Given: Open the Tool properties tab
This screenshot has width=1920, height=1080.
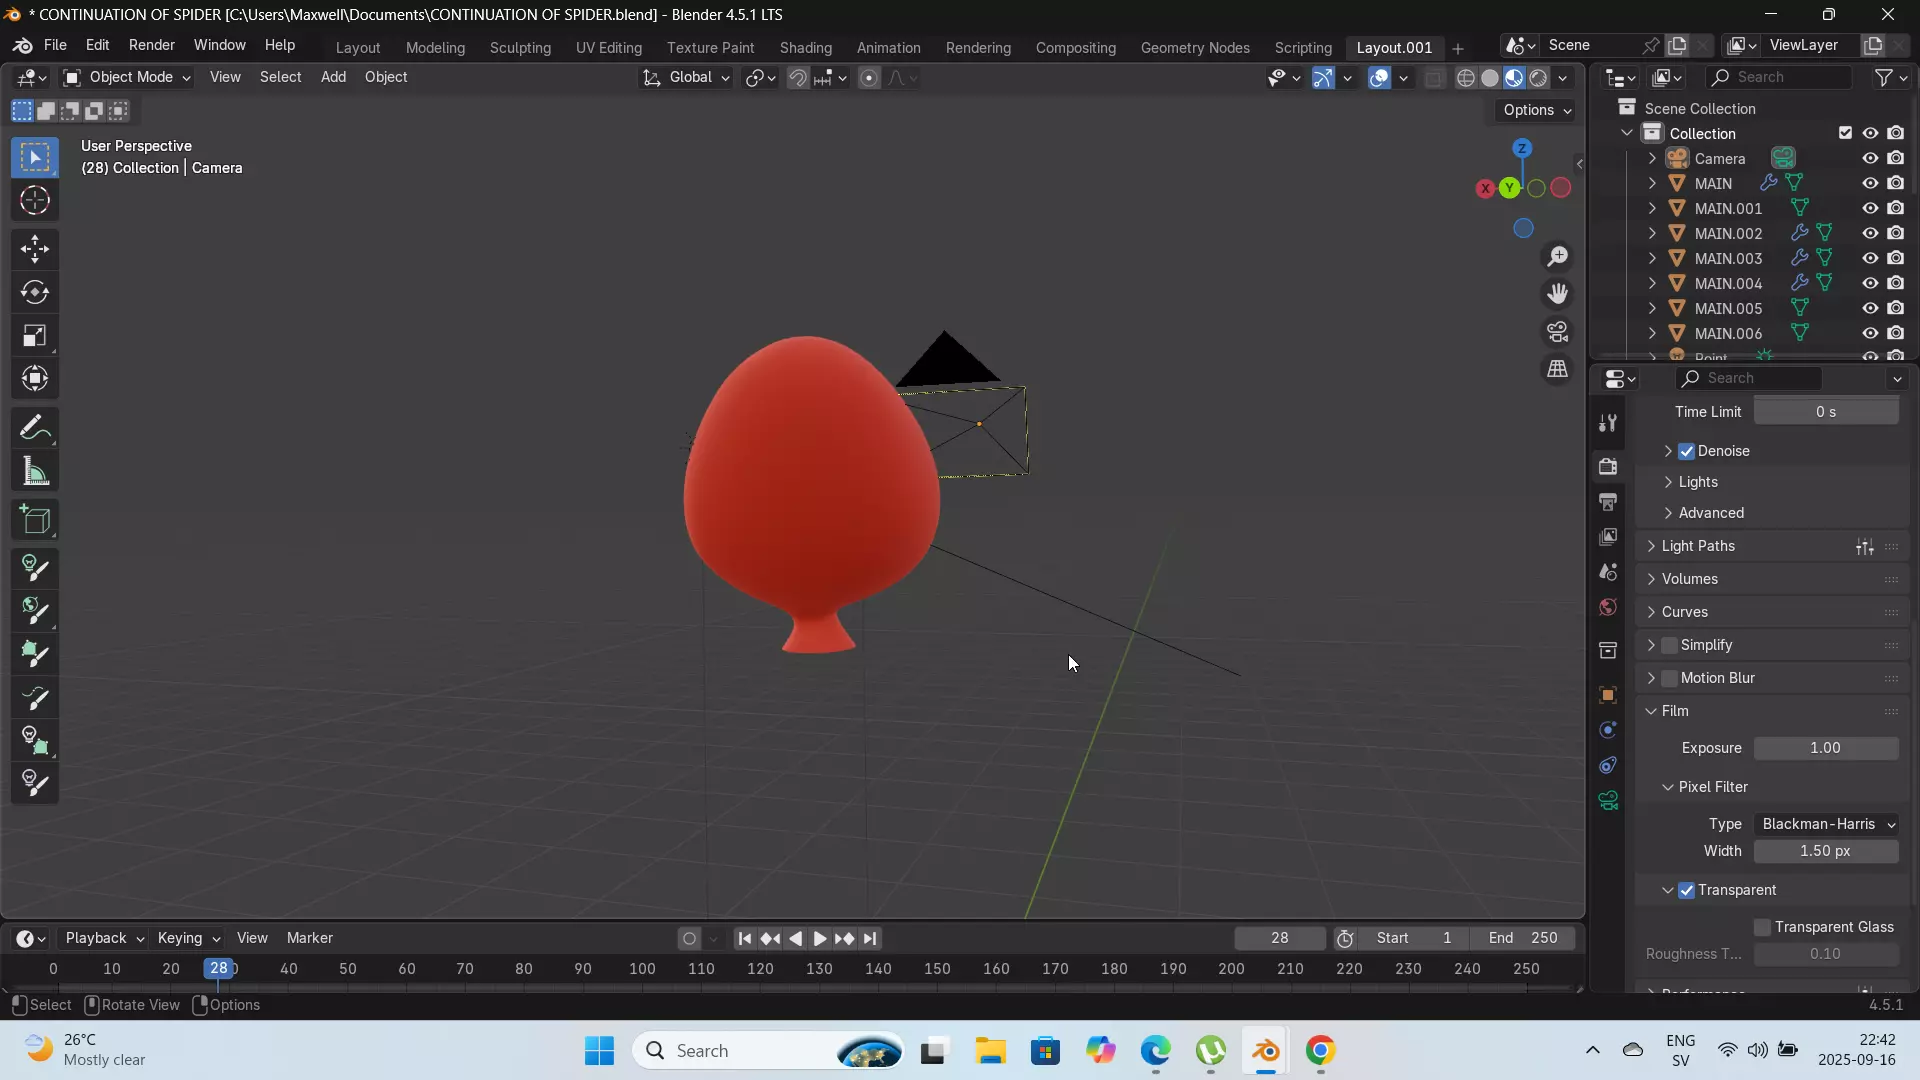Looking at the screenshot, I should [1608, 423].
